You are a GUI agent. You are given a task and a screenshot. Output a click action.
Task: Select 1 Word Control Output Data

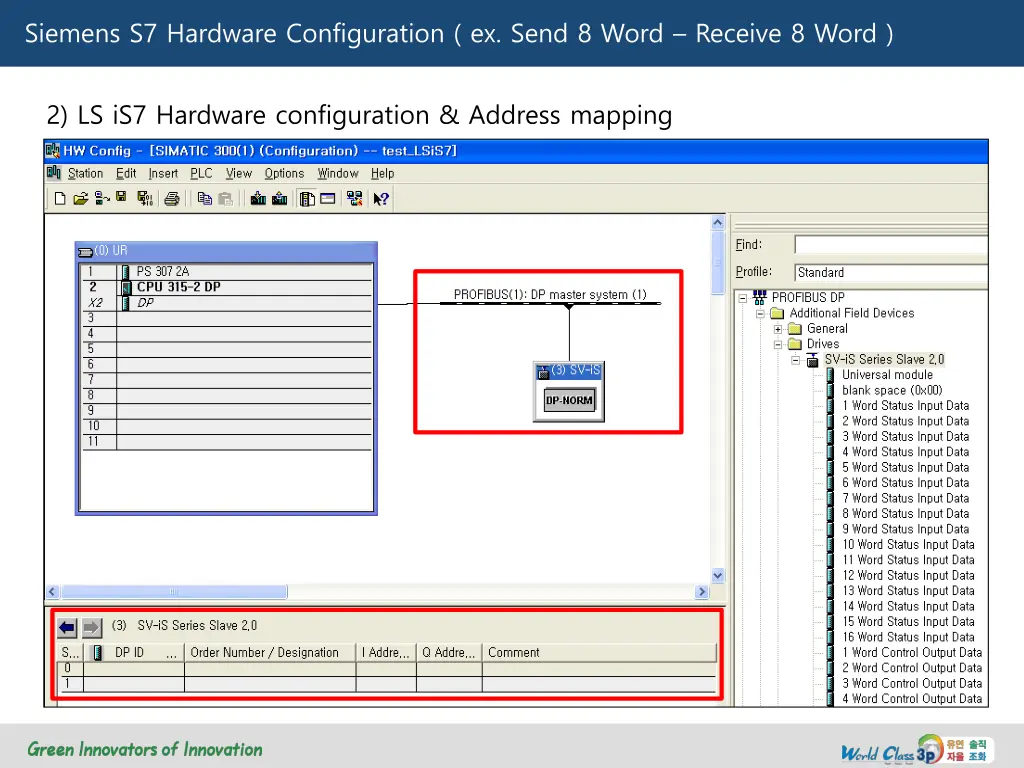(x=912, y=652)
